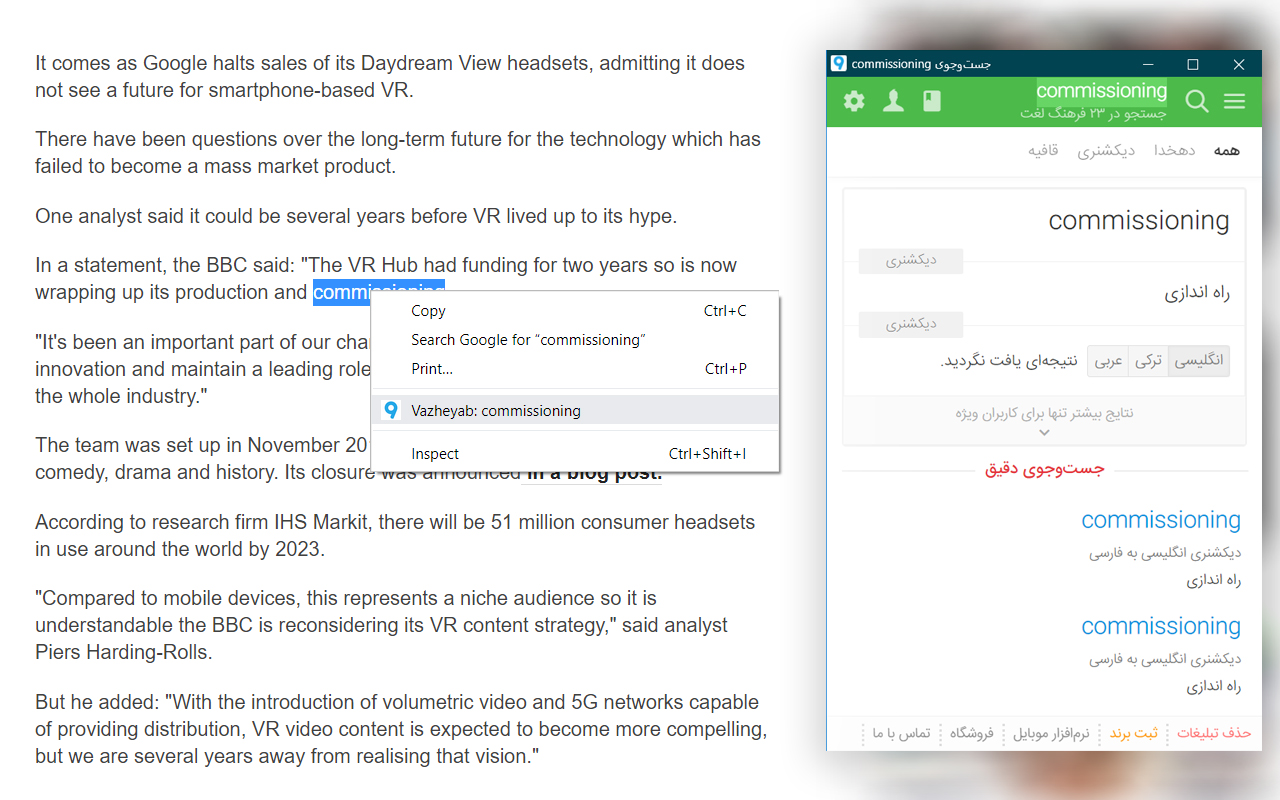Choose Search Google for "commissioning"
This screenshot has height=800, width=1280.
pyautogui.click(x=575, y=340)
